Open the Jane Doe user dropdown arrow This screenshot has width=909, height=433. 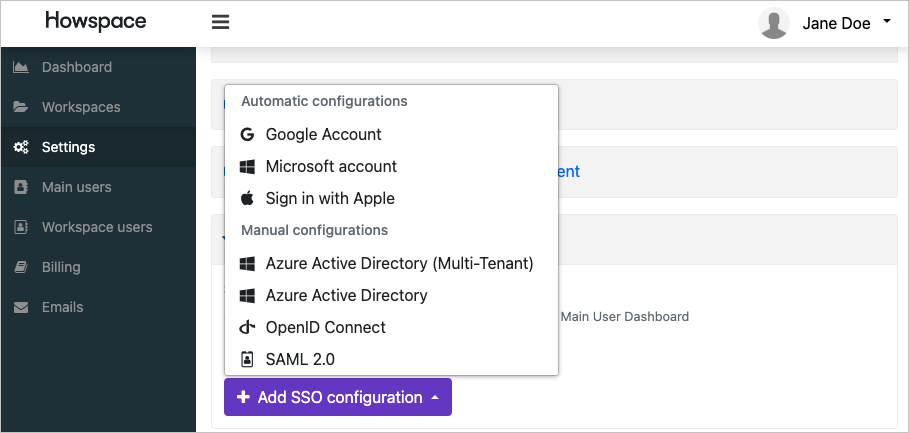click(886, 21)
